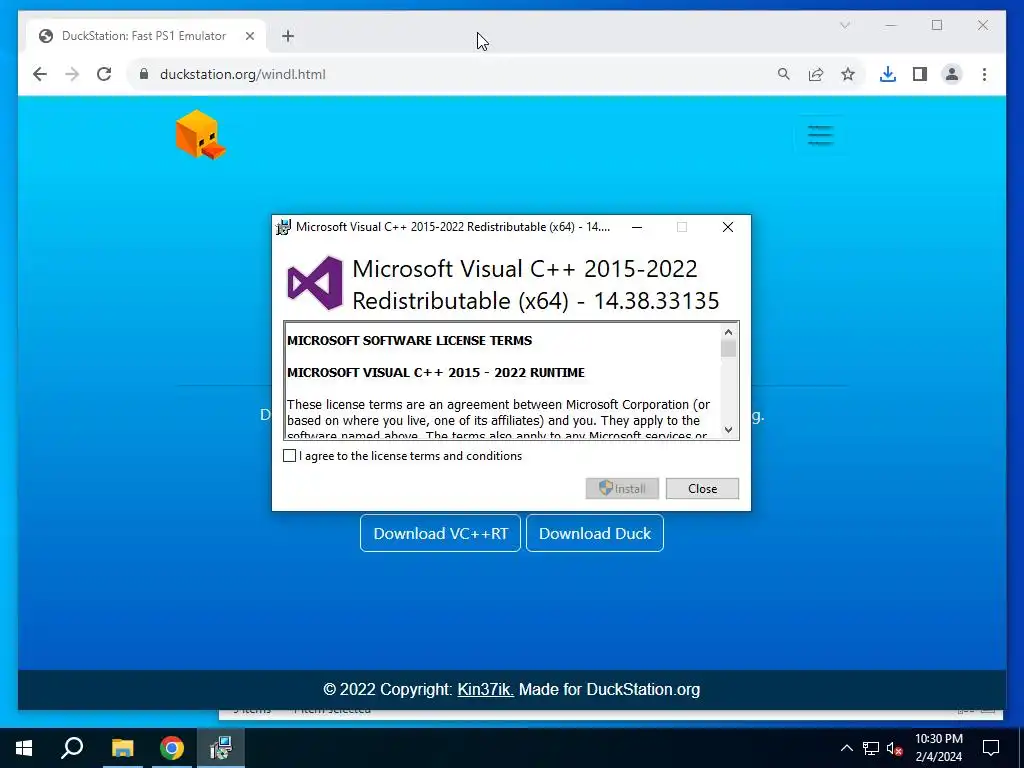Open Chrome zoom magnifier icon

pos(784,74)
